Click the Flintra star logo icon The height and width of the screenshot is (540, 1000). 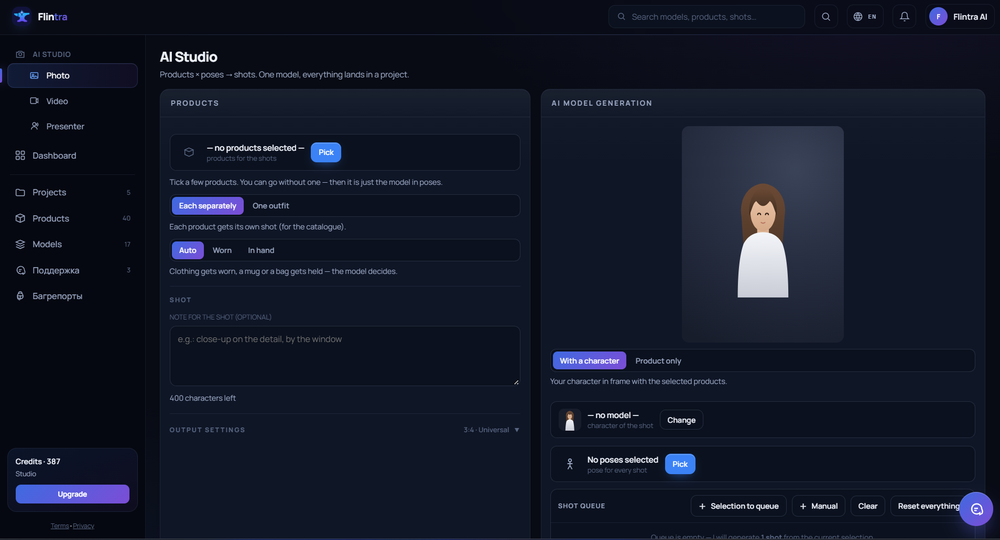tap(22, 17)
